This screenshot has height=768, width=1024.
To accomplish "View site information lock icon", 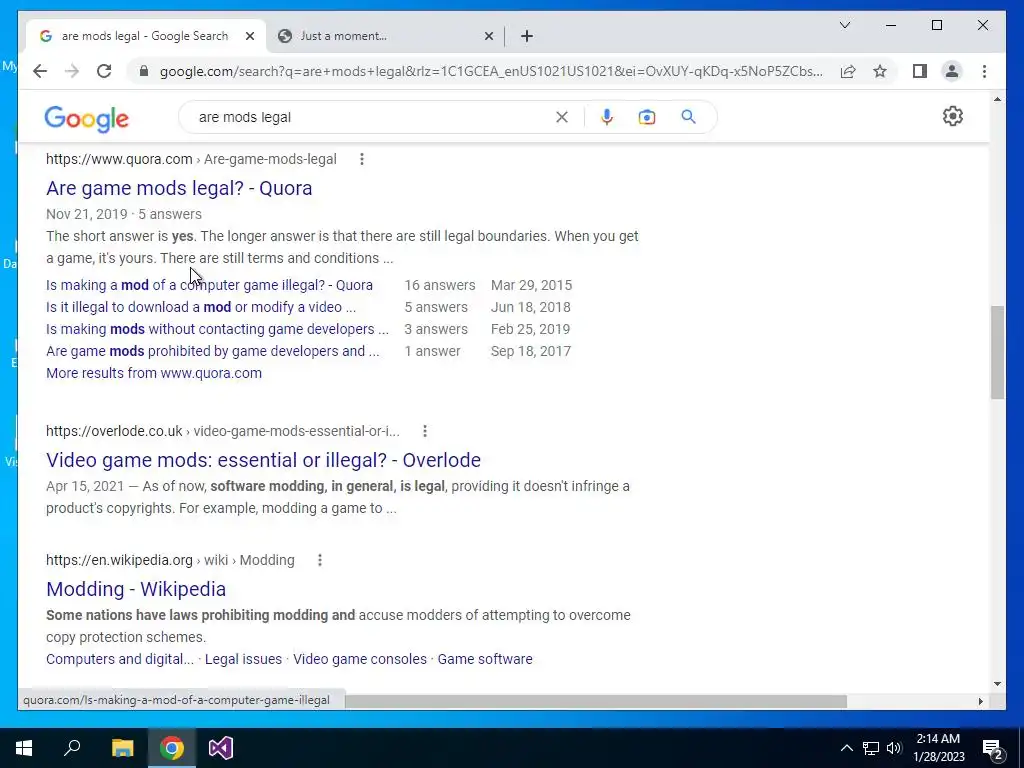I will pos(144,71).
